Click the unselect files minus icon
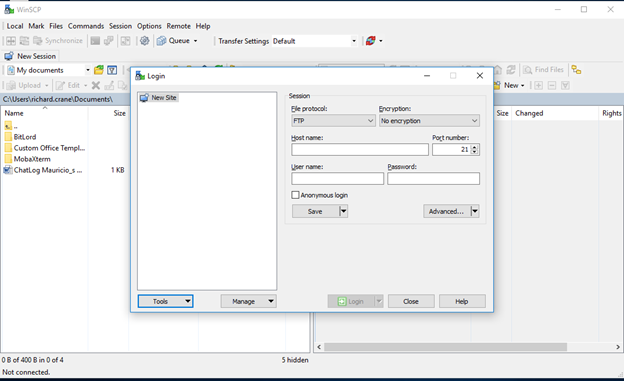The image size is (624, 381). coord(552,85)
